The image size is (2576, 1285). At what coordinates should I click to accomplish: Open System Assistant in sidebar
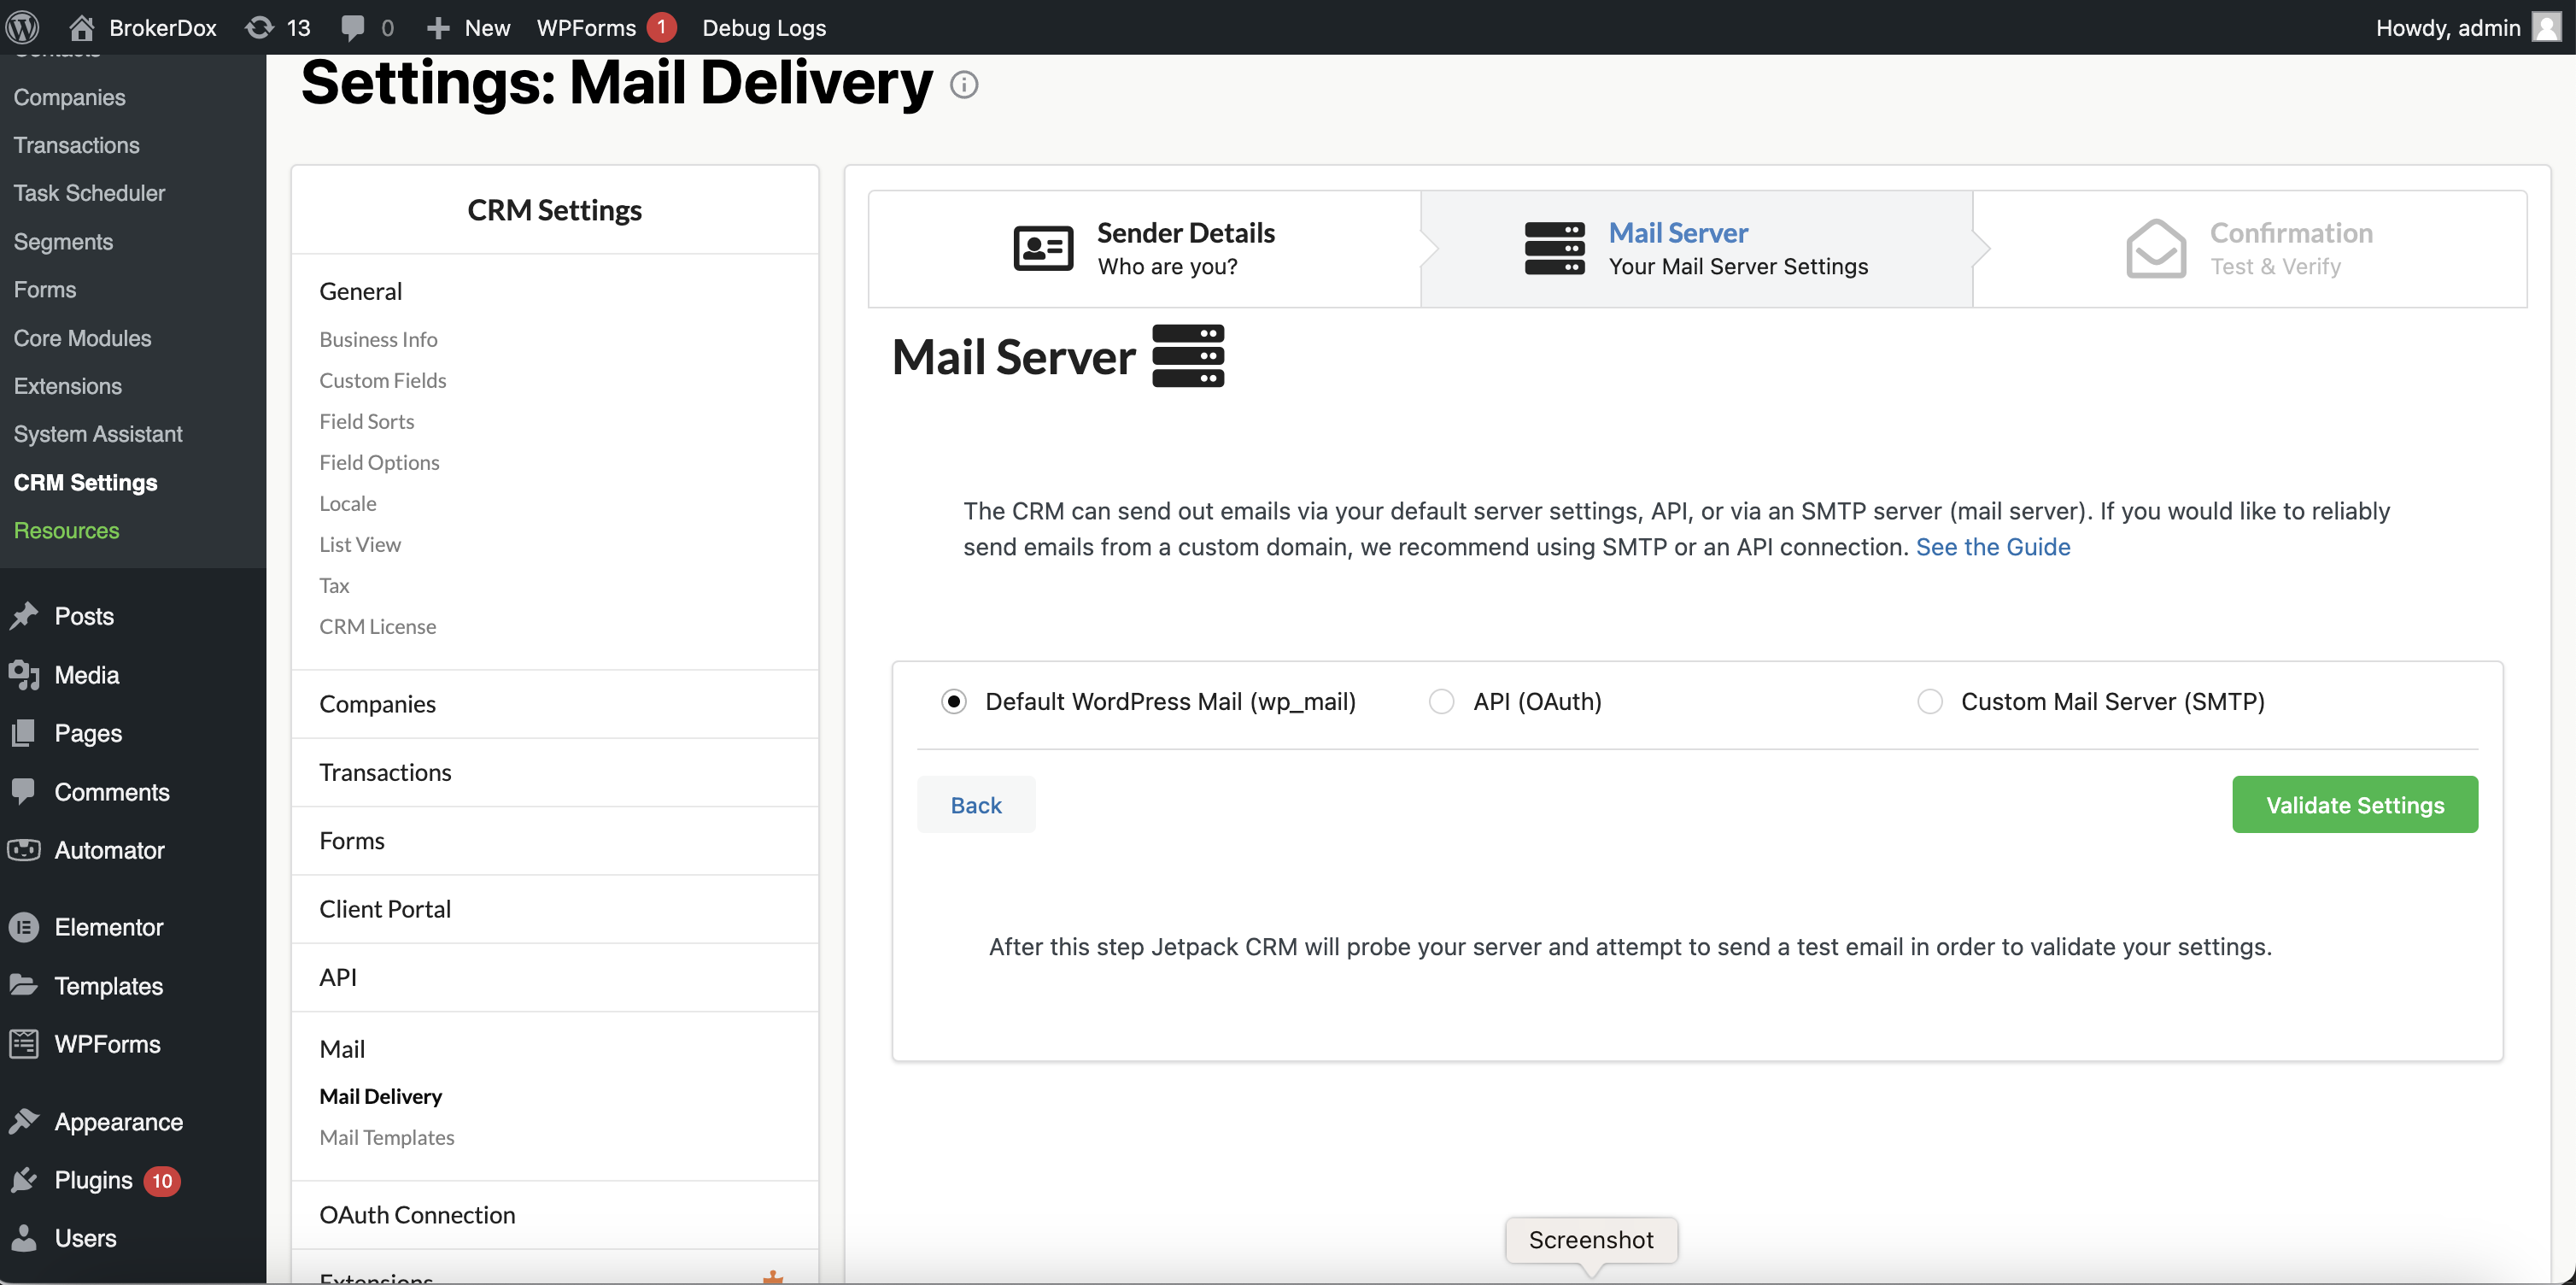pyautogui.click(x=98, y=434)
